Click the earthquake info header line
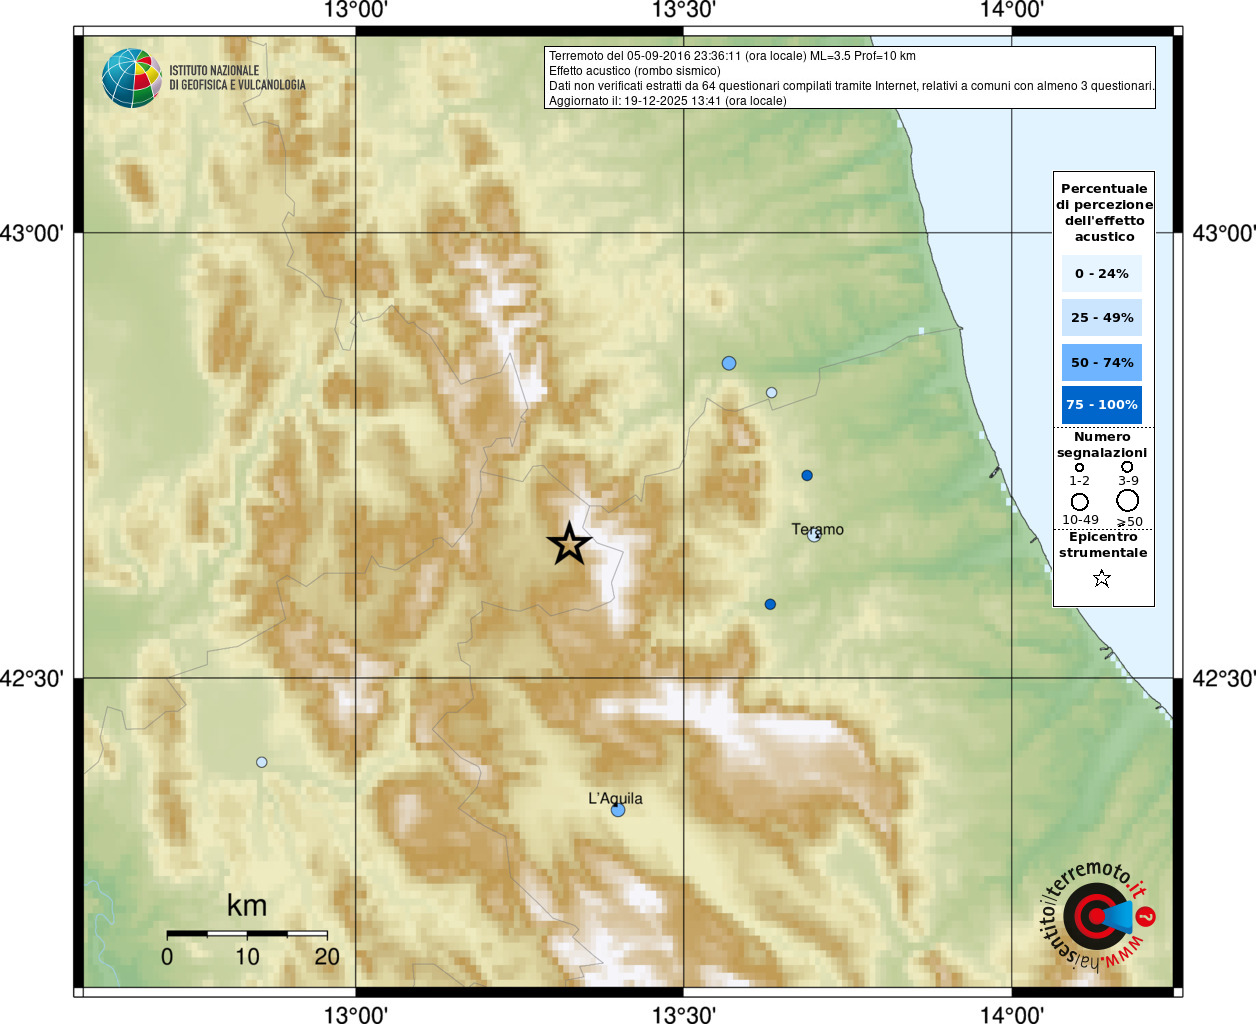 pos(732,56)
